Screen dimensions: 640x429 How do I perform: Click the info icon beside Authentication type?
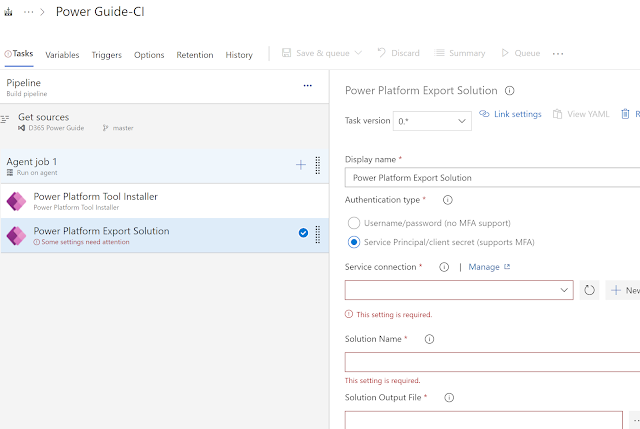tap(447, 200)
